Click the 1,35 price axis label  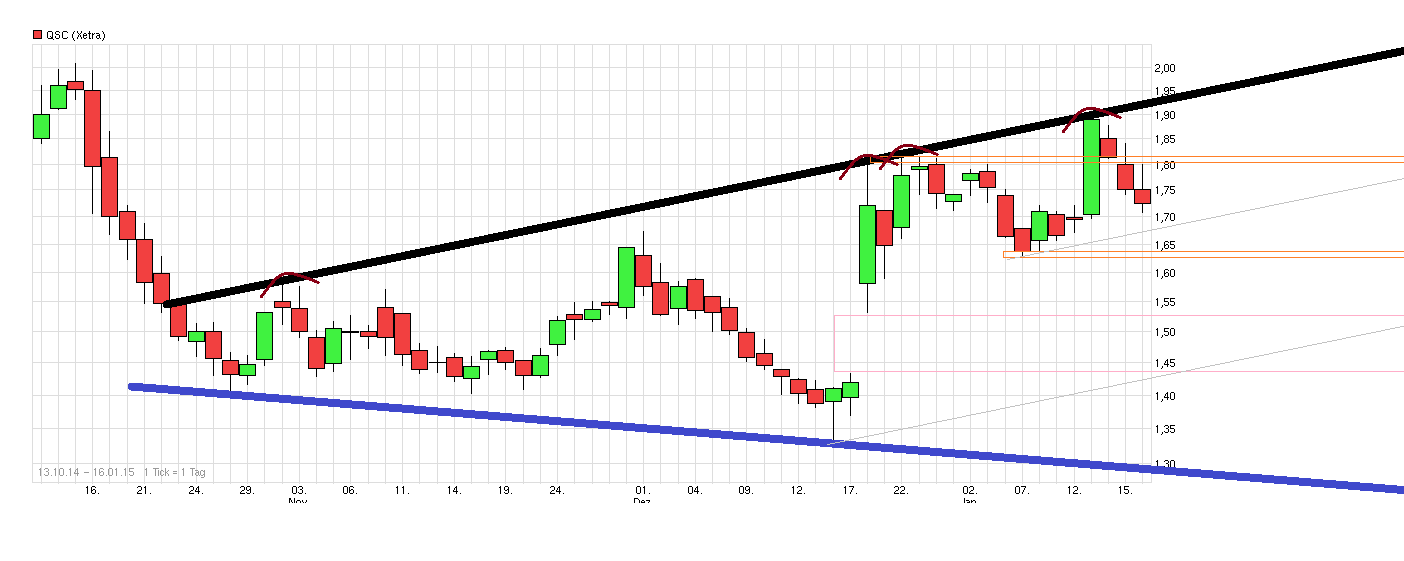coord(1166,430)
